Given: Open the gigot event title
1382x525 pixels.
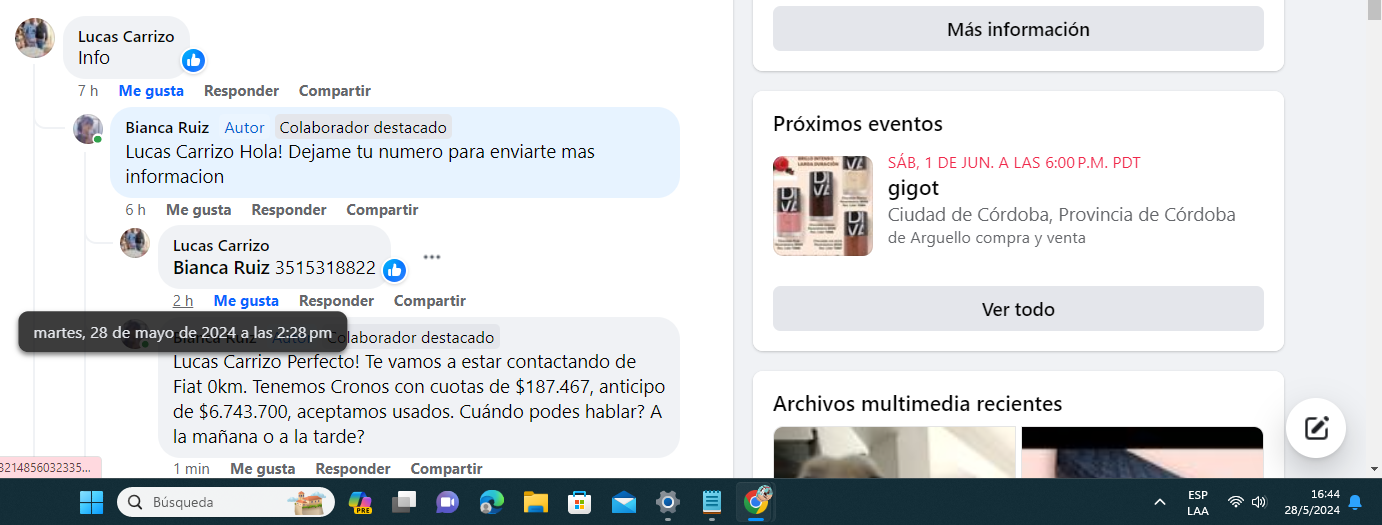Looking at the screenshot, I should [913, 188].
